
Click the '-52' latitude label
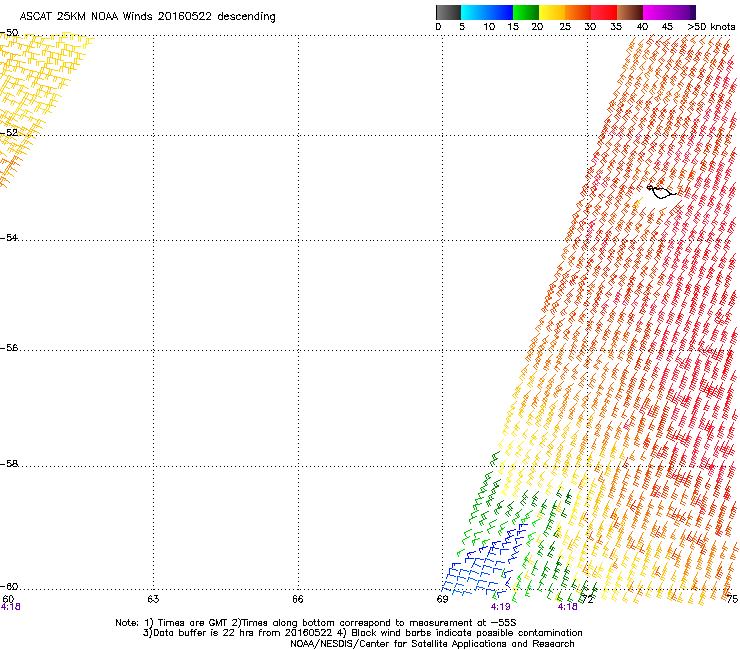tap(9, 133)
